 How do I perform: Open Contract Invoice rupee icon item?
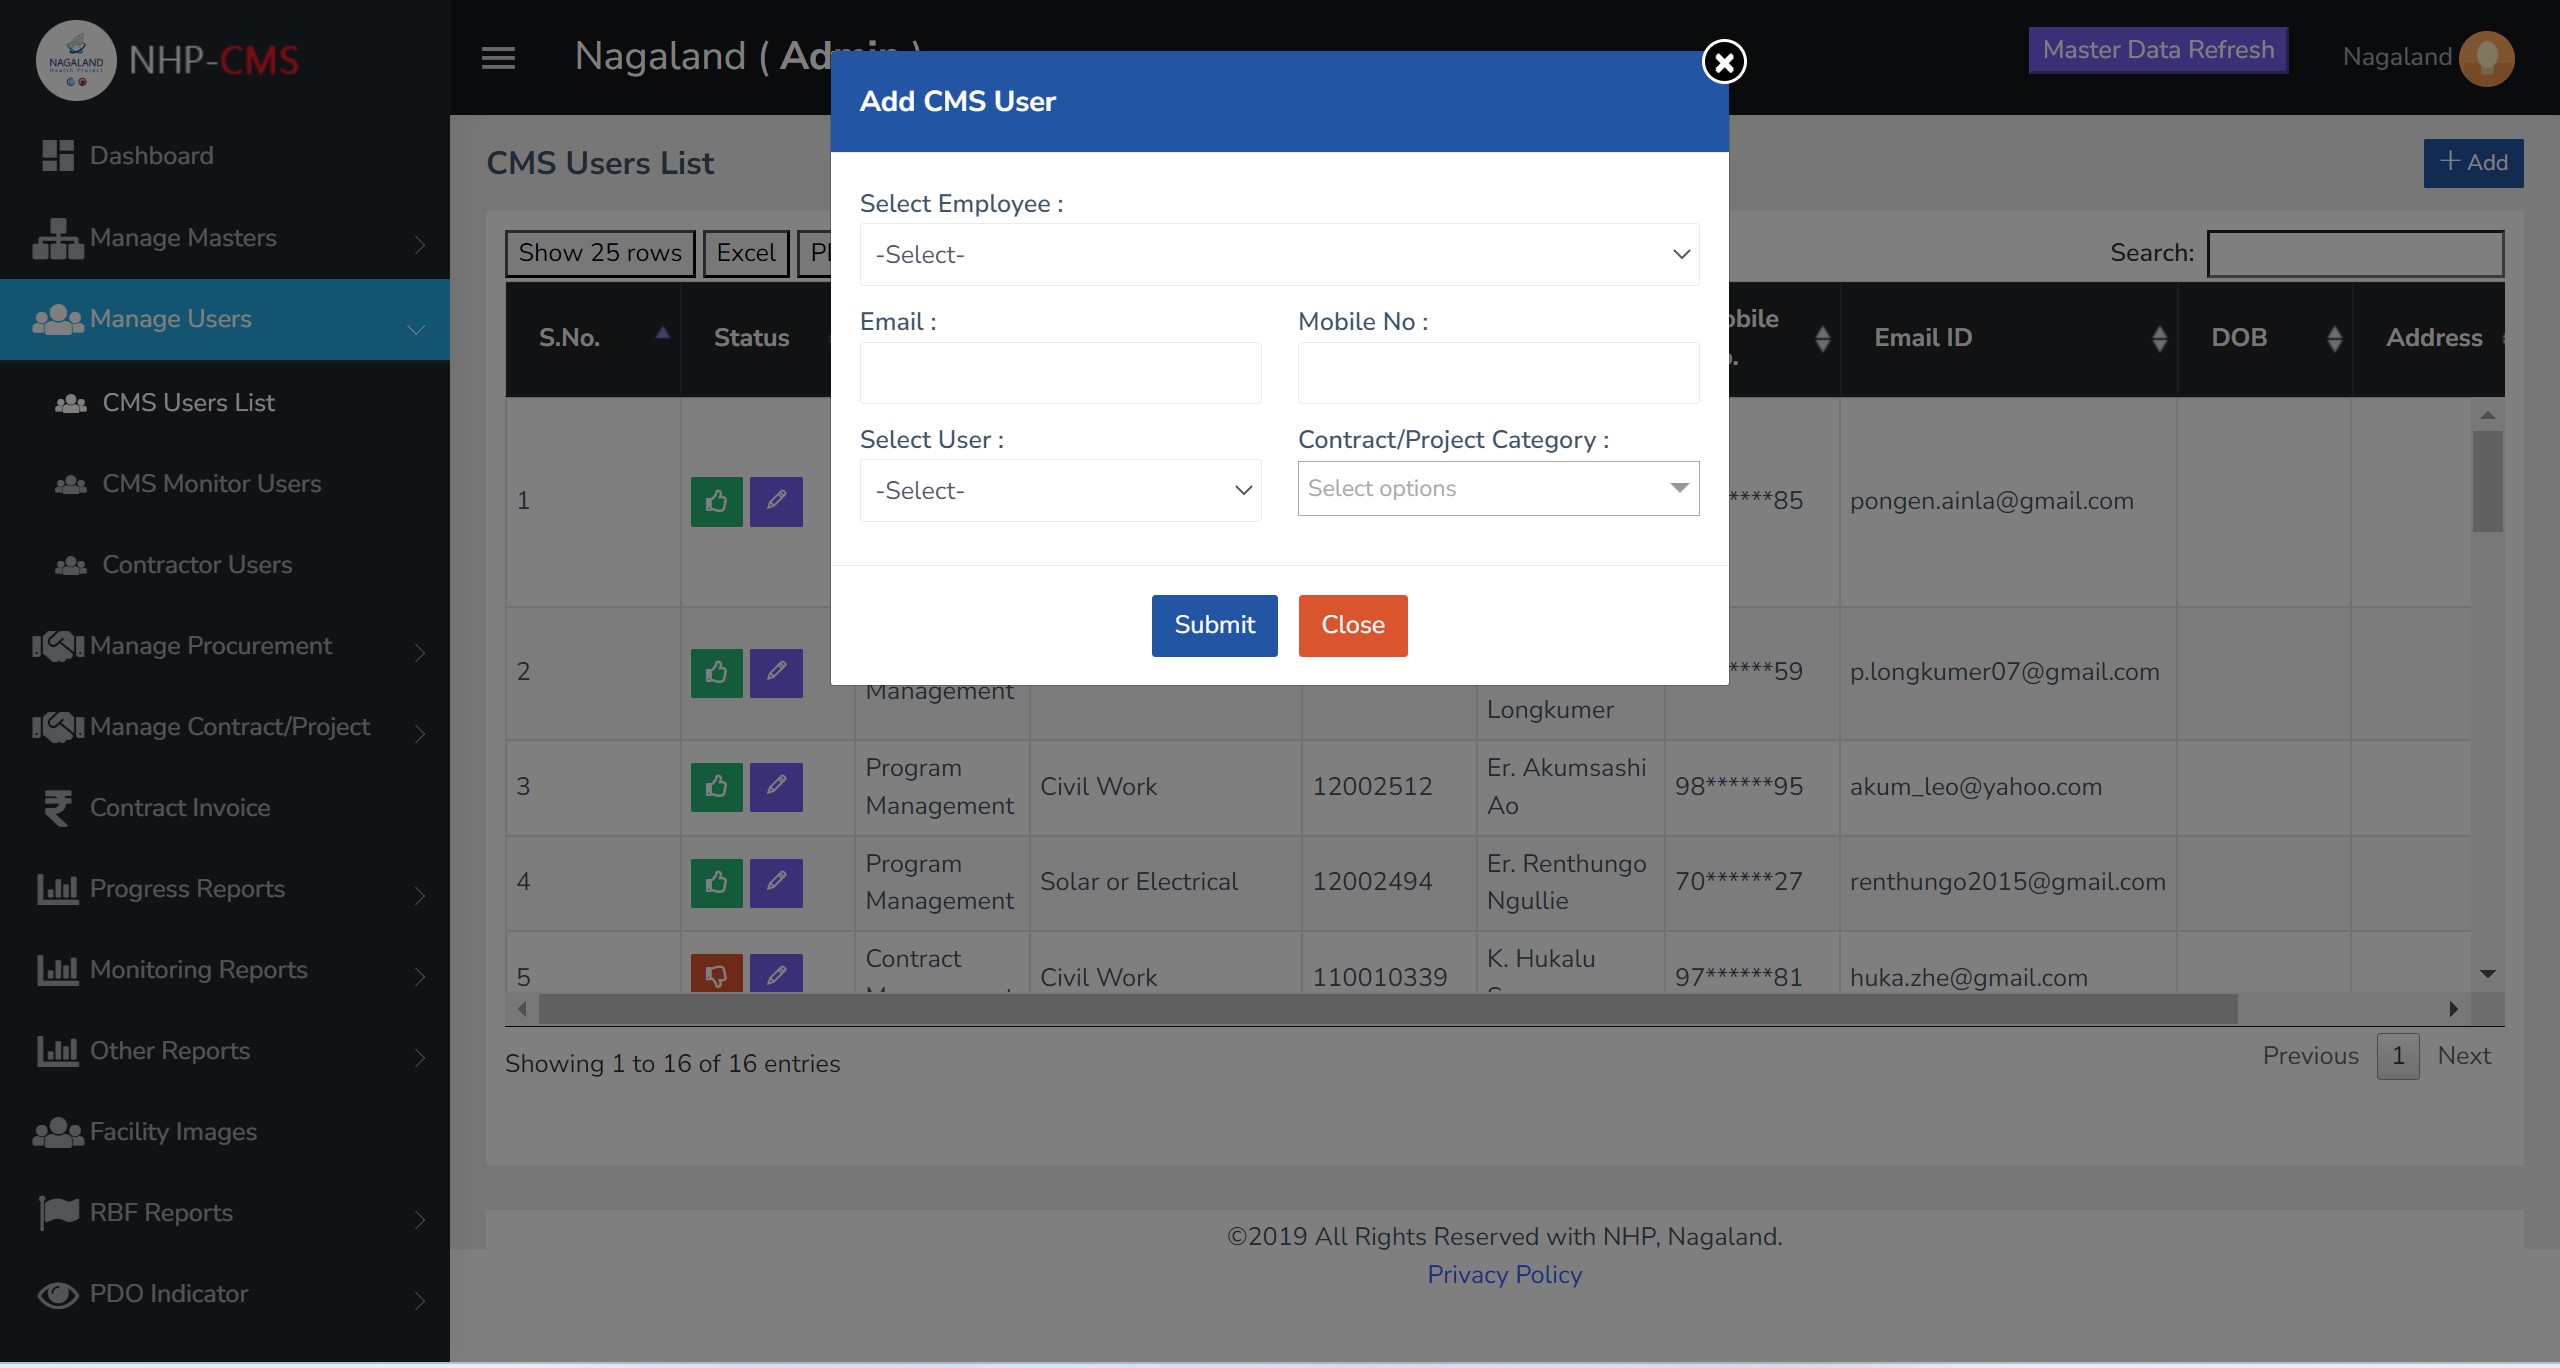tap(58, 807)
